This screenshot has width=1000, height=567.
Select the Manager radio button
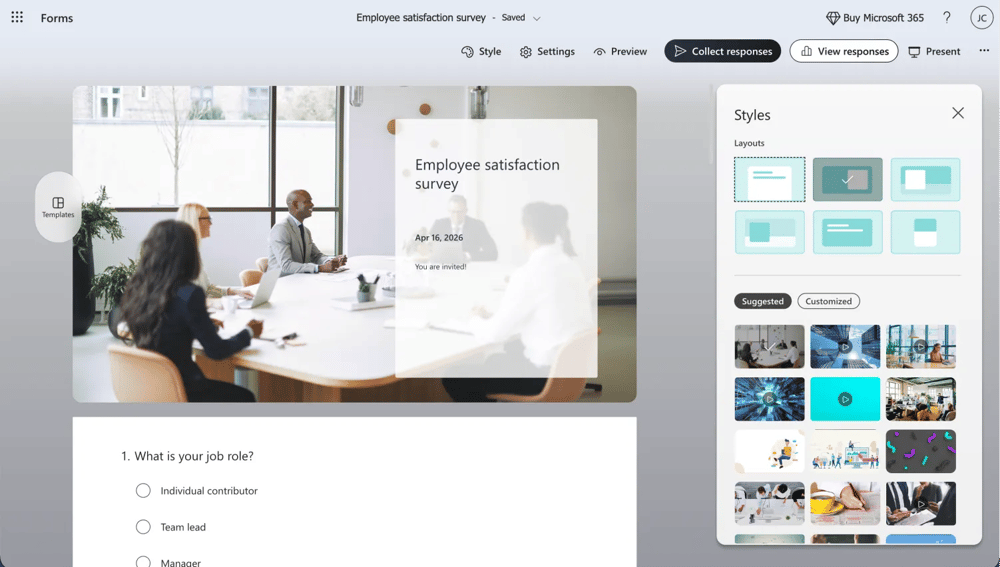click(x=143, y=562)
